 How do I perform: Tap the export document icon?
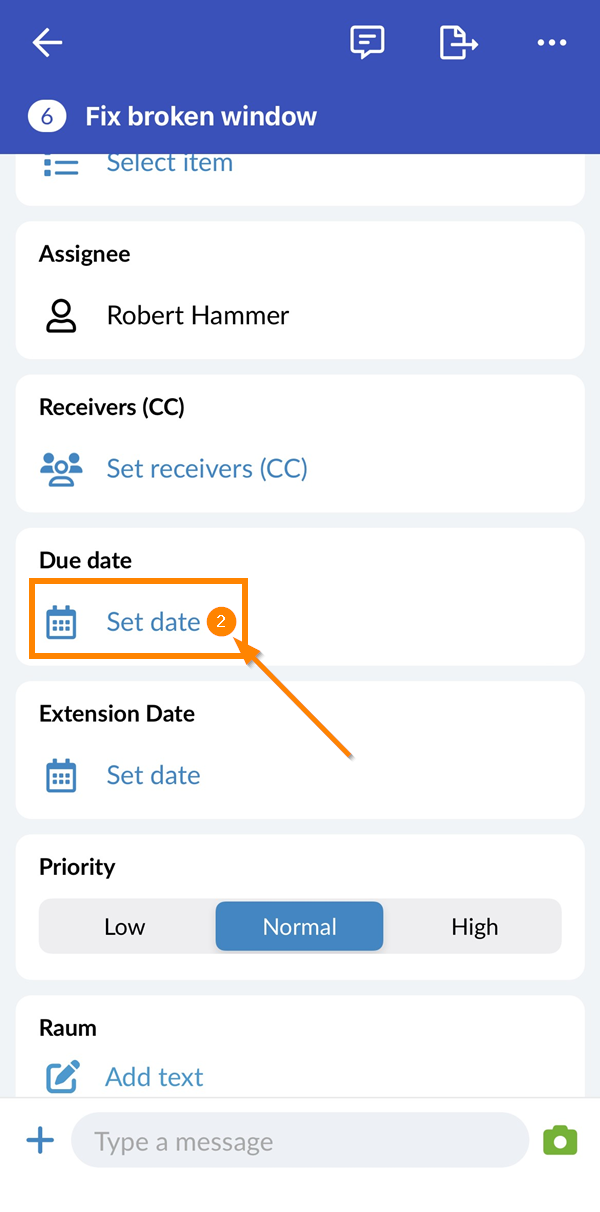(x=458, y=42)
